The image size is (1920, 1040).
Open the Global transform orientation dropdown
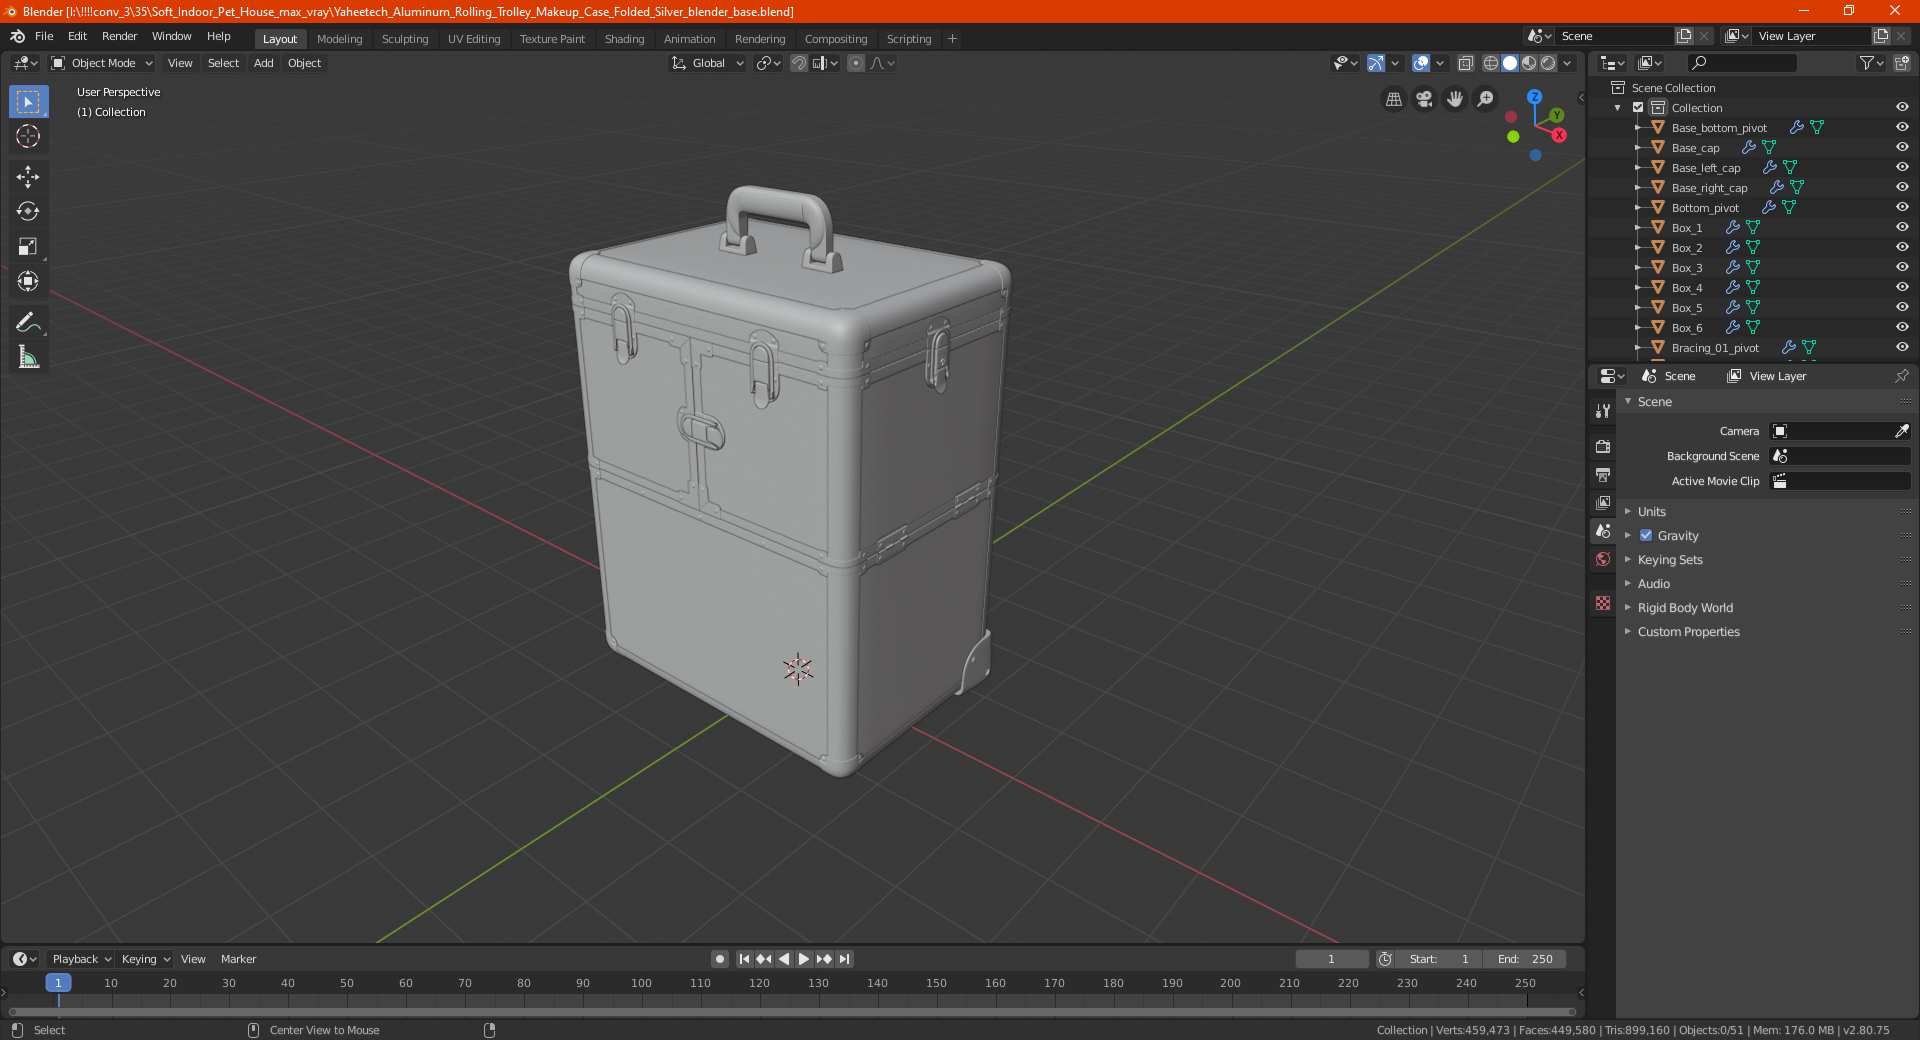[708, 63]
